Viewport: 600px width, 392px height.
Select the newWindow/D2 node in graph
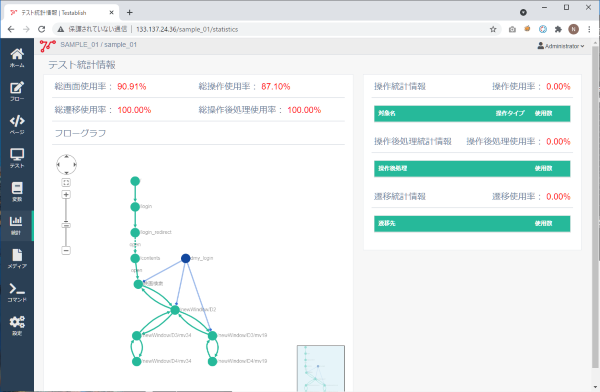[x=175, y=310]
